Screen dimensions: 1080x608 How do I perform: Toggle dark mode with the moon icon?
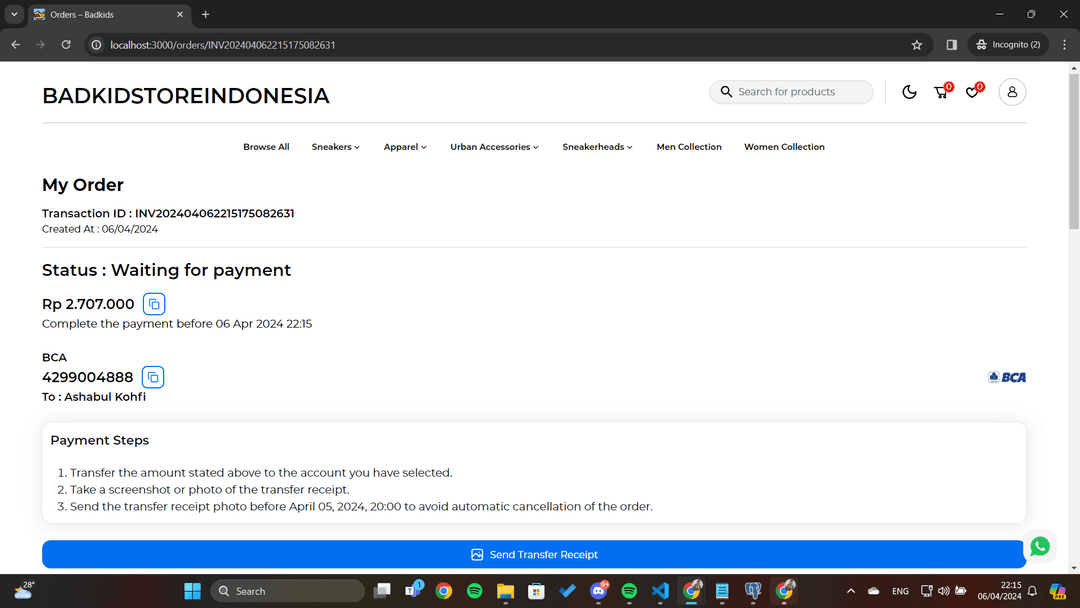(909, 92)
